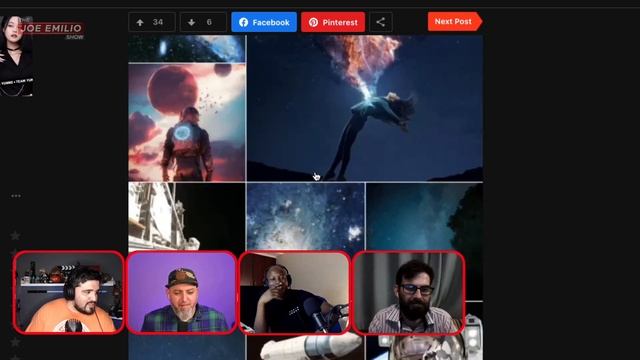Open the white space station image

(x=187, y=216)
